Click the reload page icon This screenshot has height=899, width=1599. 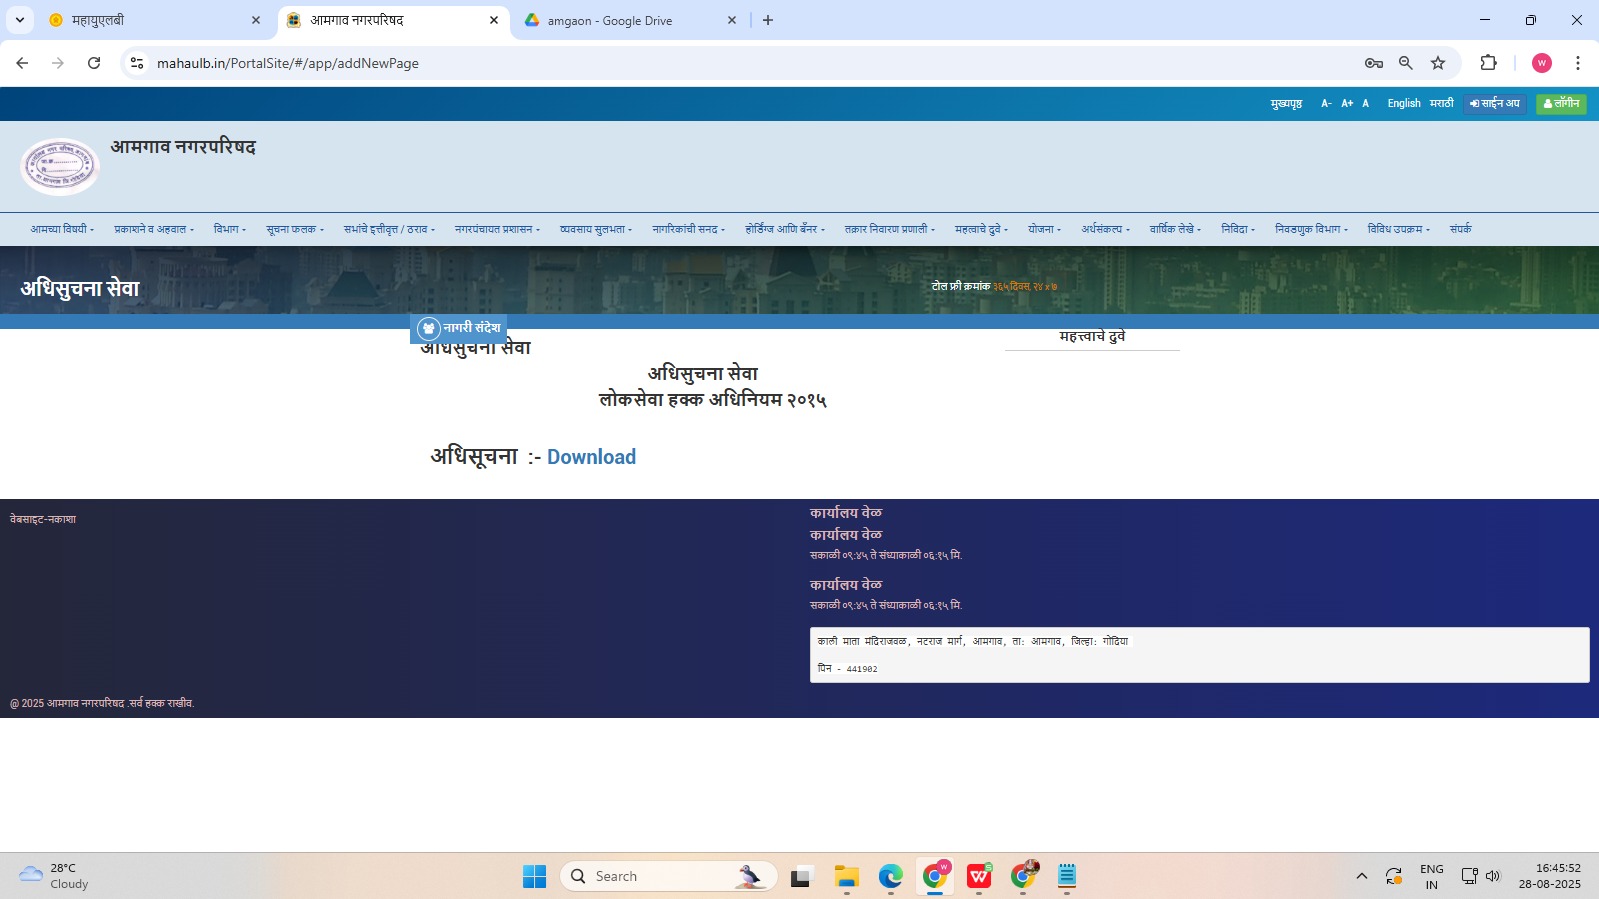point(94,63)
